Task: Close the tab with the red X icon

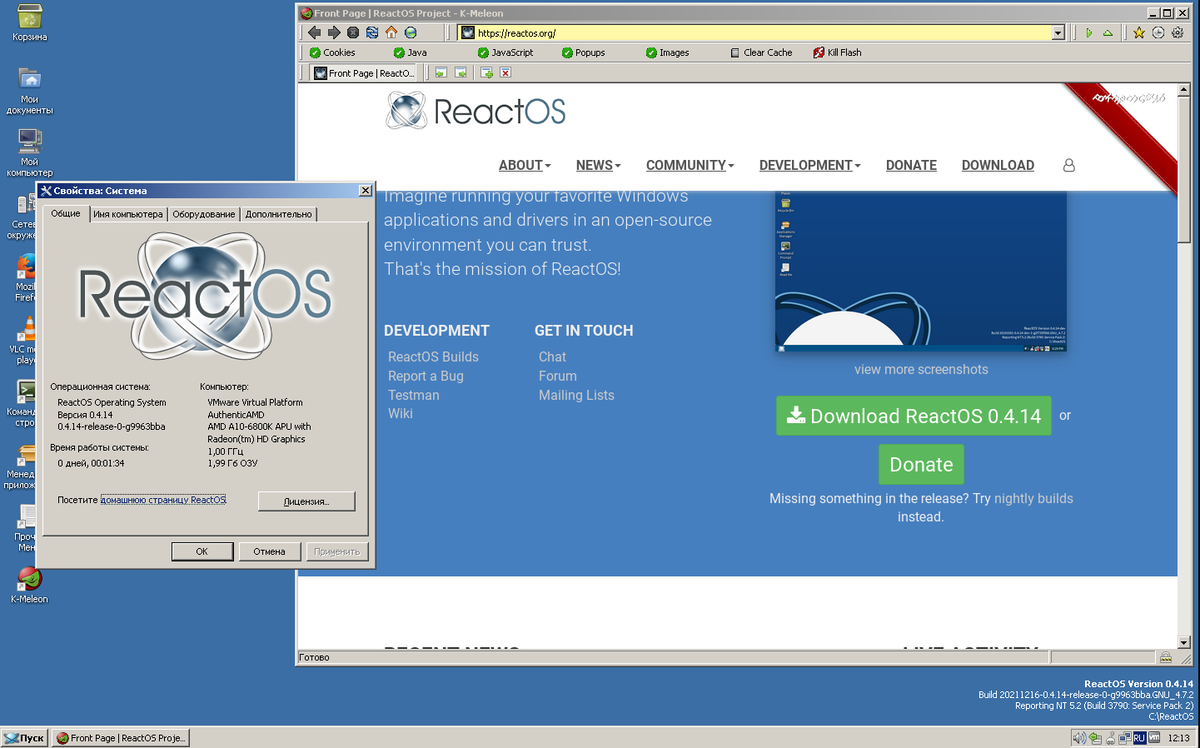Action: [505, 73]
